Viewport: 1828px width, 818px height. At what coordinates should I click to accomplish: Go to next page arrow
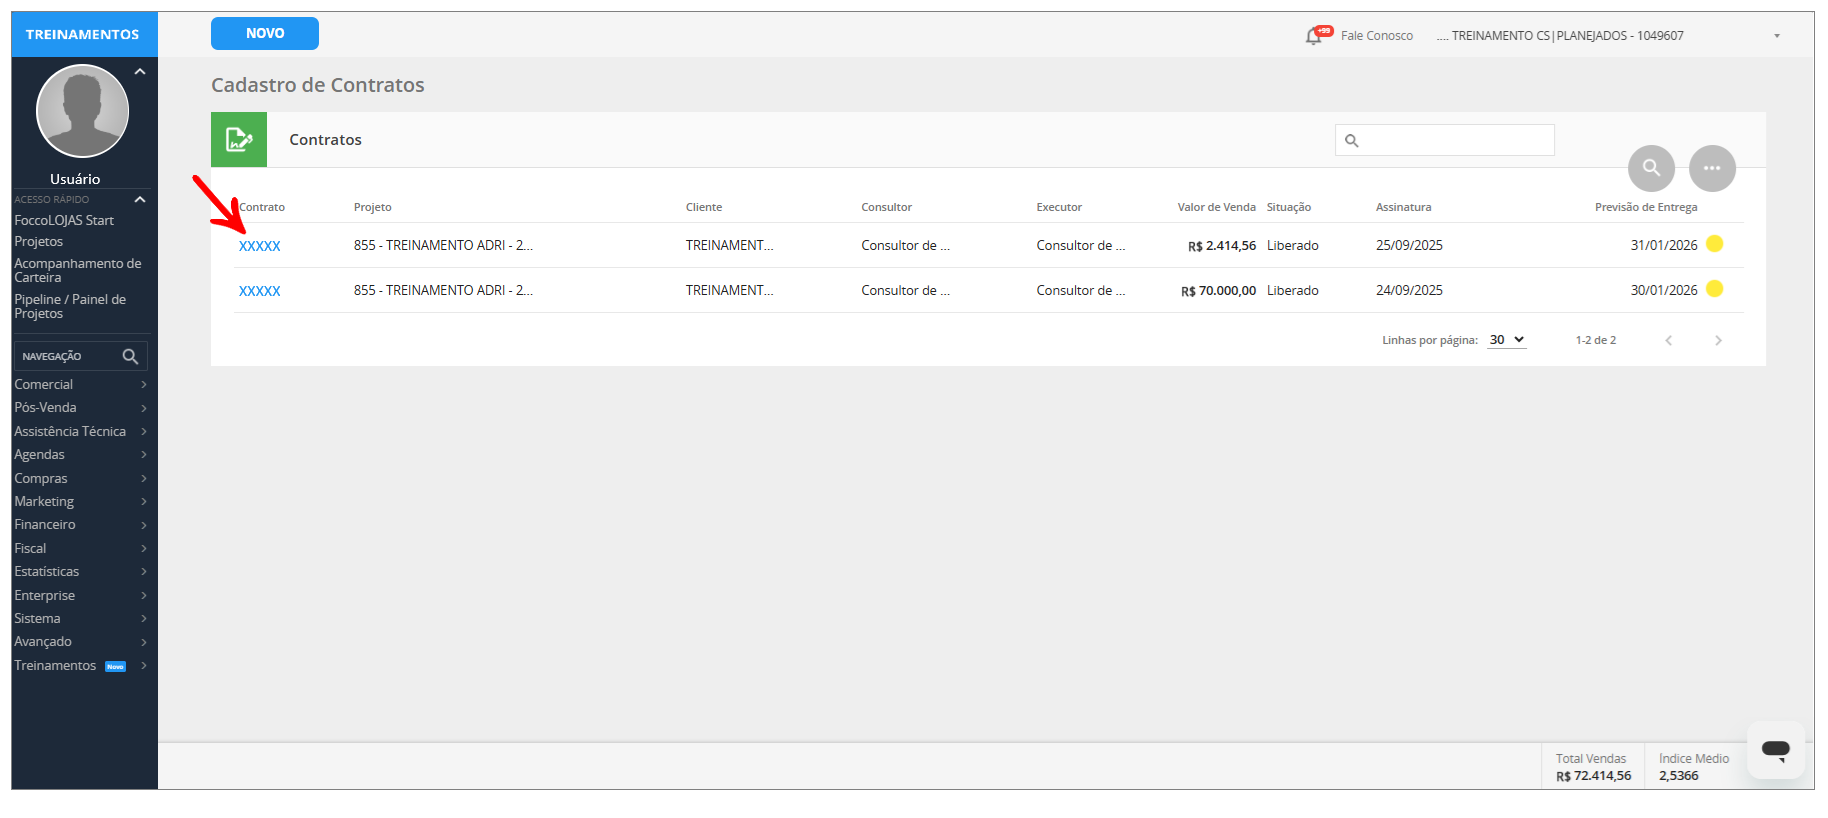[1718, 341]
